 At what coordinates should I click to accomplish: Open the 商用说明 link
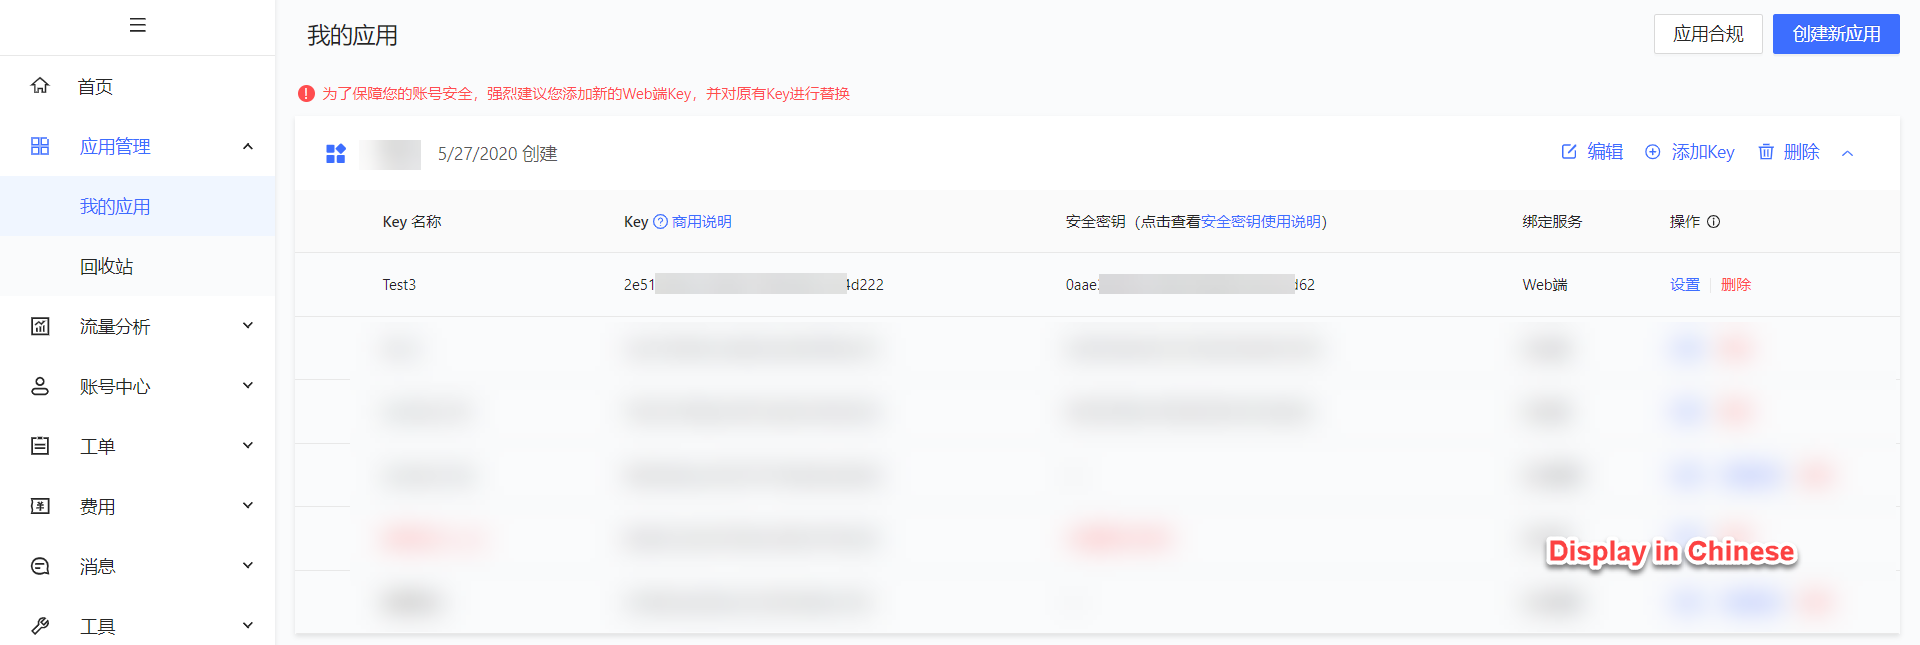(702, 222)
